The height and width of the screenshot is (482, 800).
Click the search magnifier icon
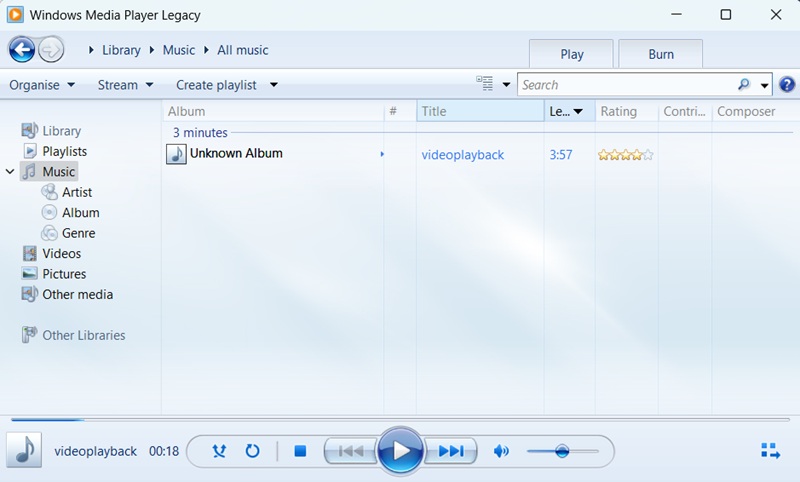click(744, 84)
